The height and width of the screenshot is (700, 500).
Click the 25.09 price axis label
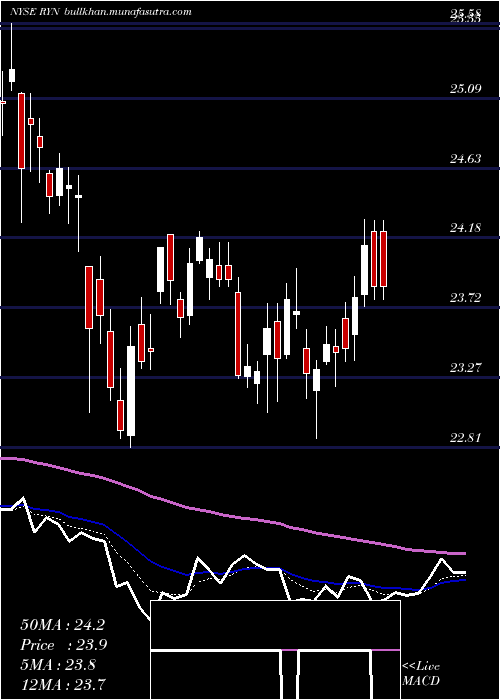pos(466,89)
